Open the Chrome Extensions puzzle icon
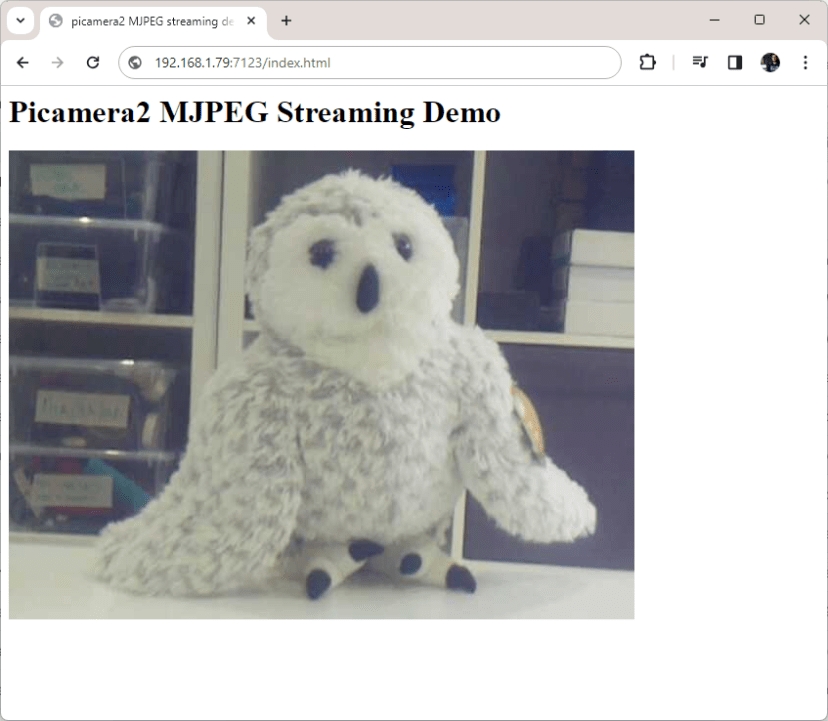828x721 pixels. click(647, 62)
